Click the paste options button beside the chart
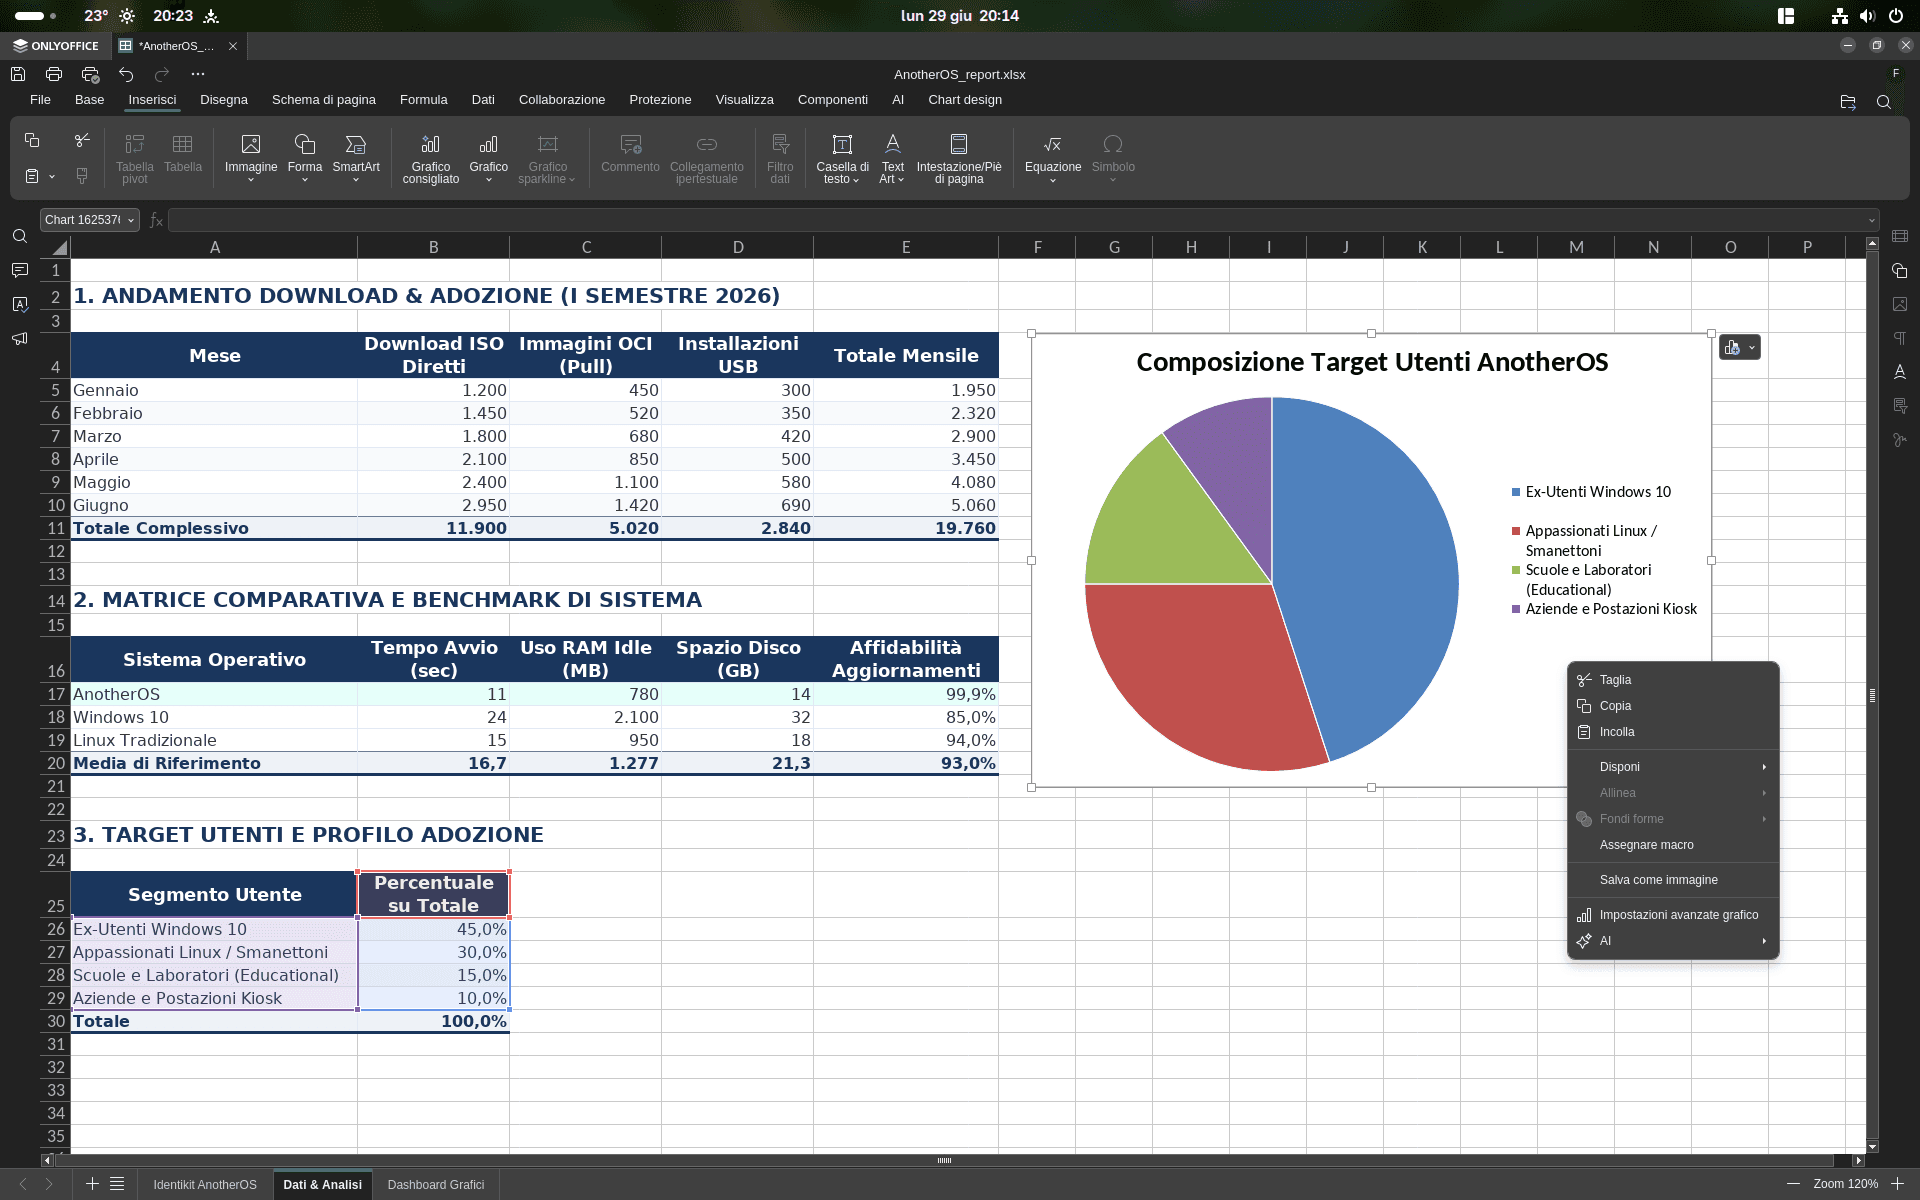 pyautogui.click(x=1739, y=348)
